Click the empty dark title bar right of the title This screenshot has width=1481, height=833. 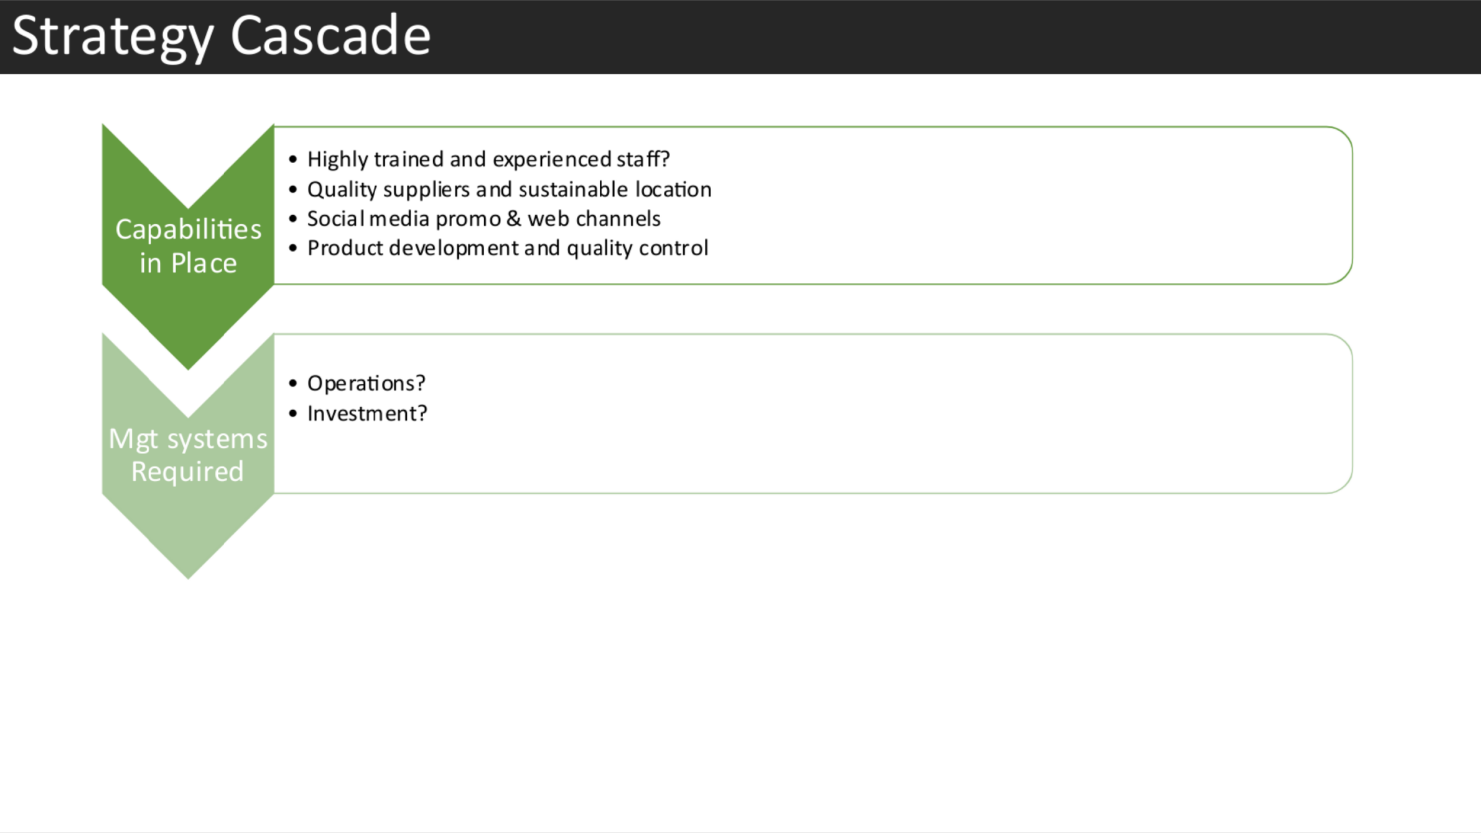click(950, 36)
